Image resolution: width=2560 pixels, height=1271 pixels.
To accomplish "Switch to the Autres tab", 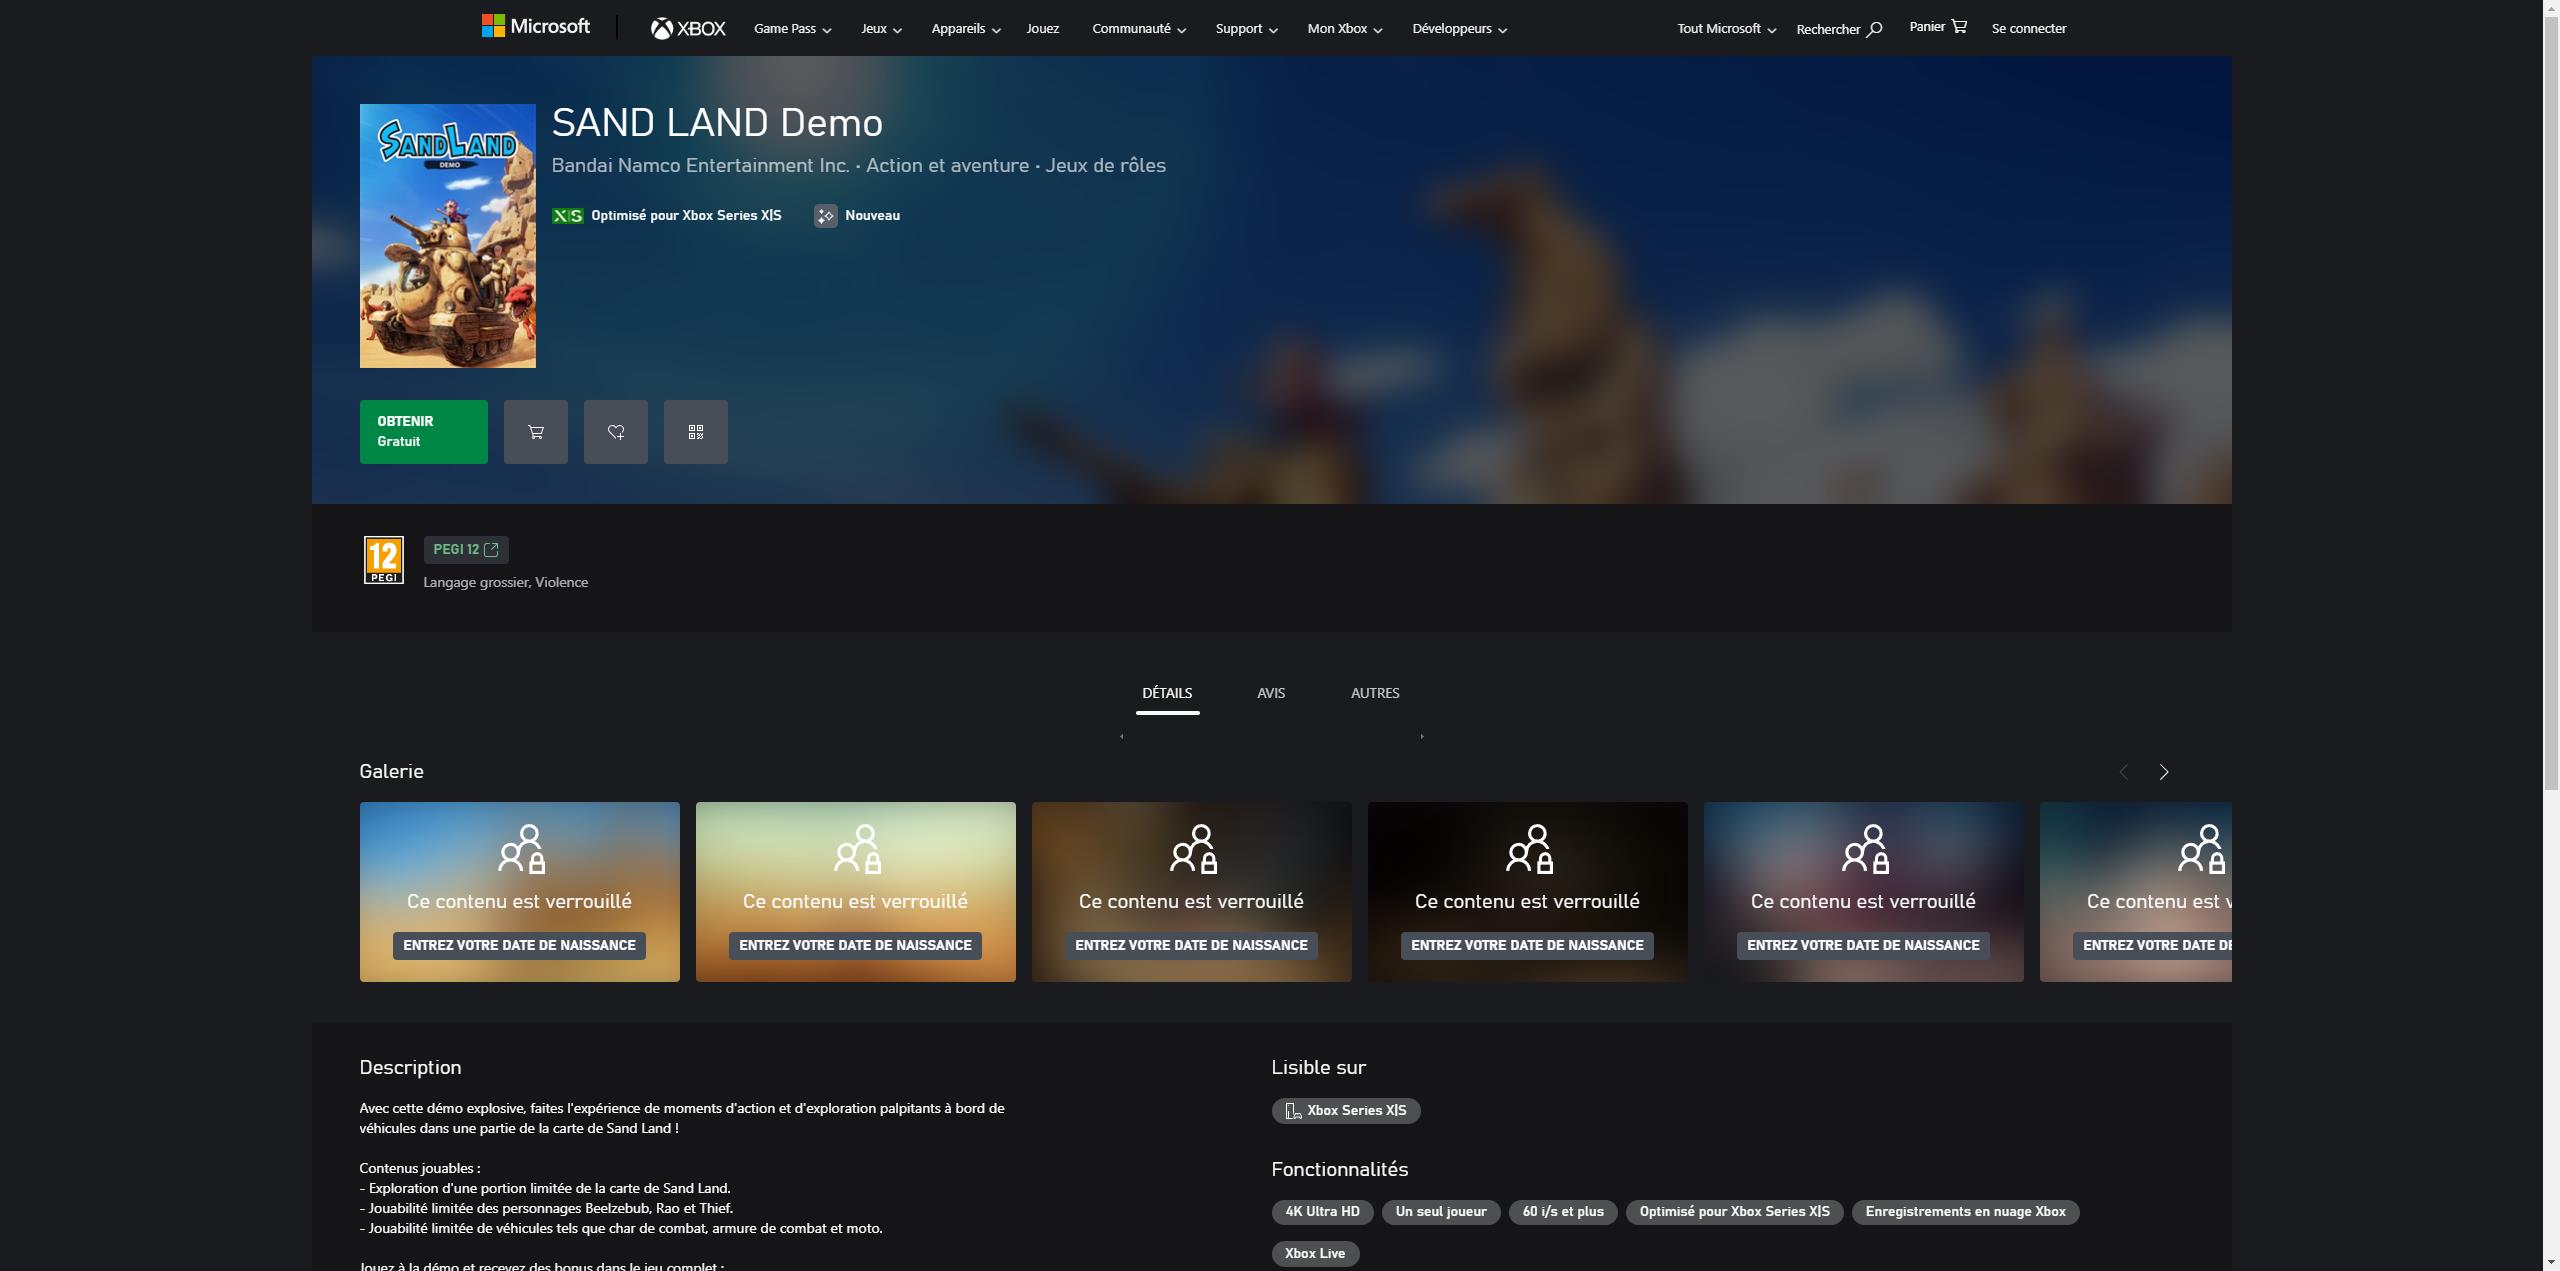I will (1375, 692).
